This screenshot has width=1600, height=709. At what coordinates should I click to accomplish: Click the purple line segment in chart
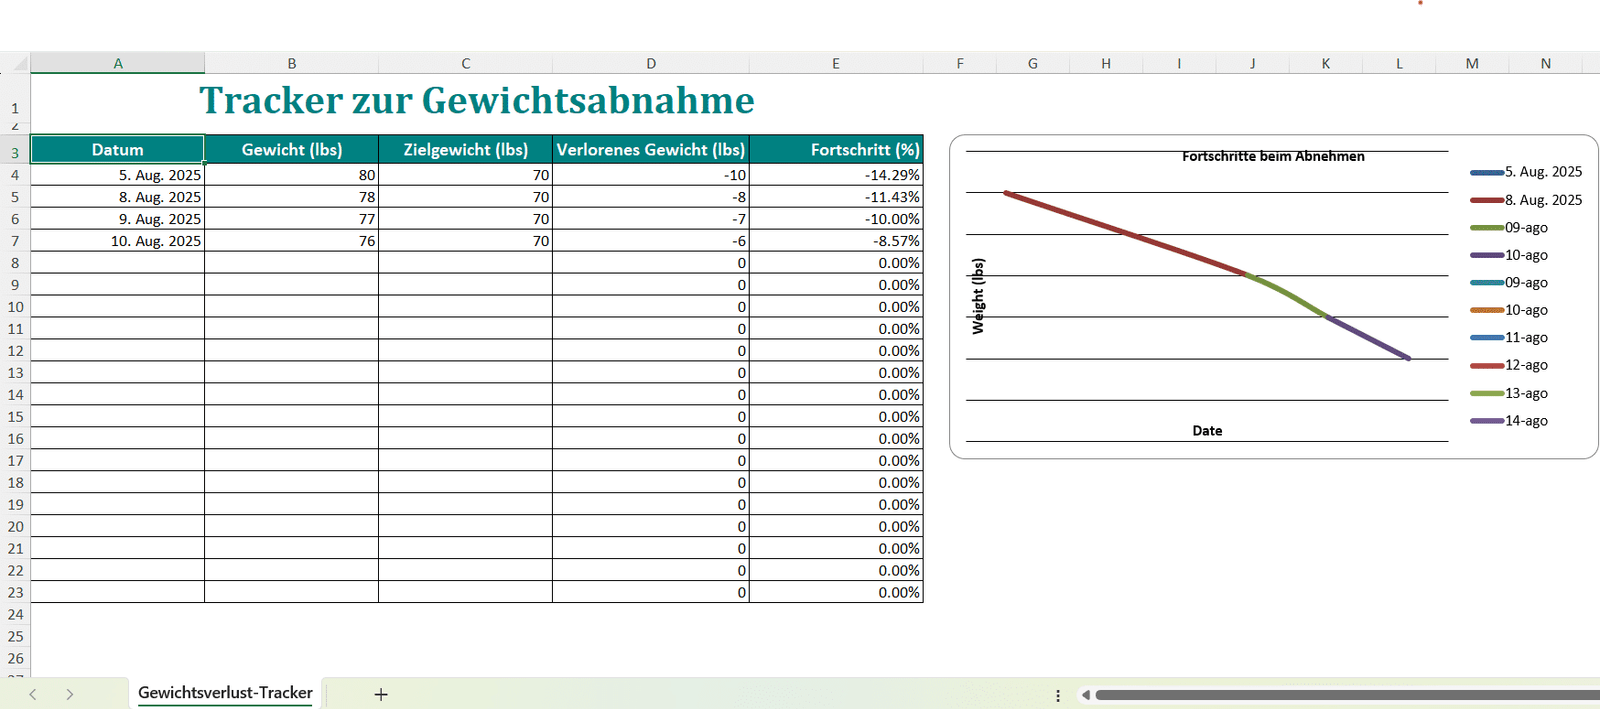(x=1368, y=338)
